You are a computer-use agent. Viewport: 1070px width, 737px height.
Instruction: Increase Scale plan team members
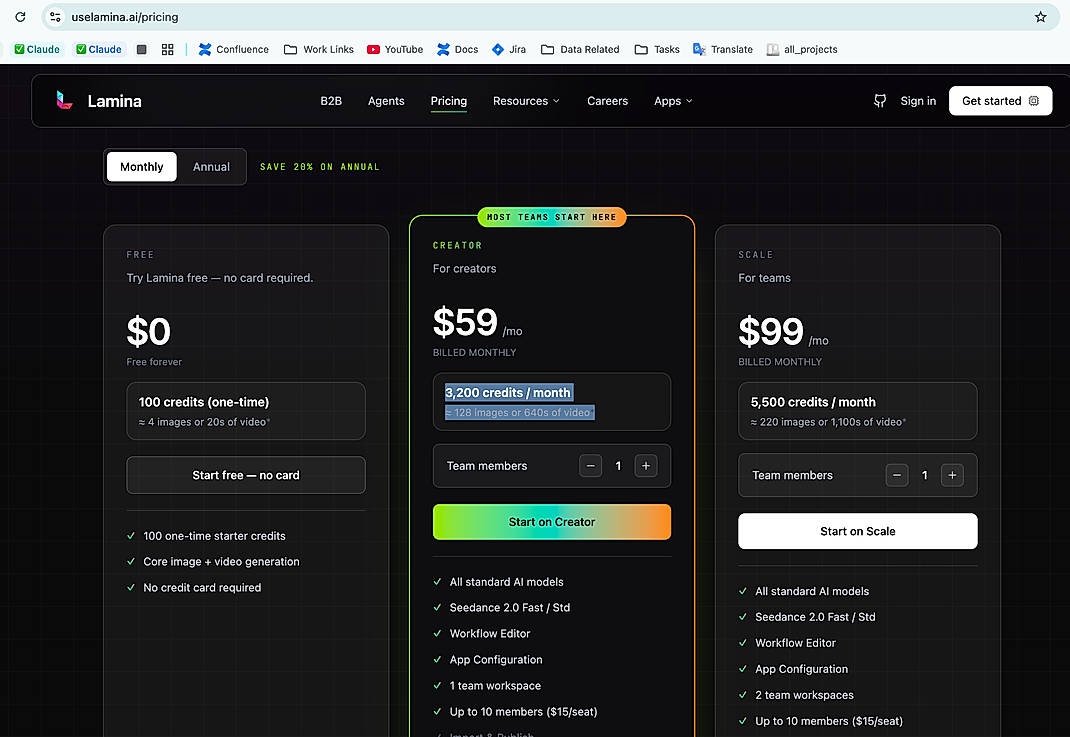(952, 475)
